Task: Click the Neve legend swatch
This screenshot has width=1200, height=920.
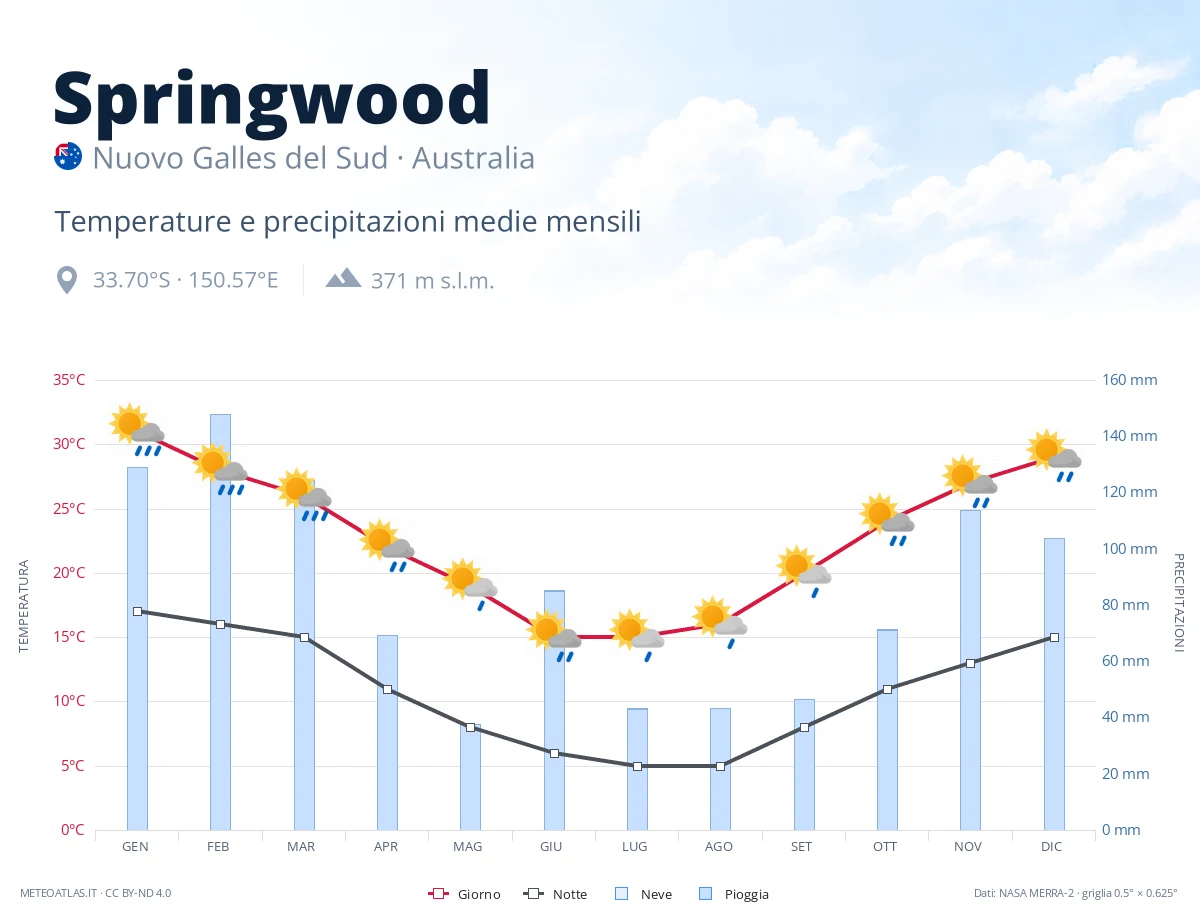Action: [621, 894]
